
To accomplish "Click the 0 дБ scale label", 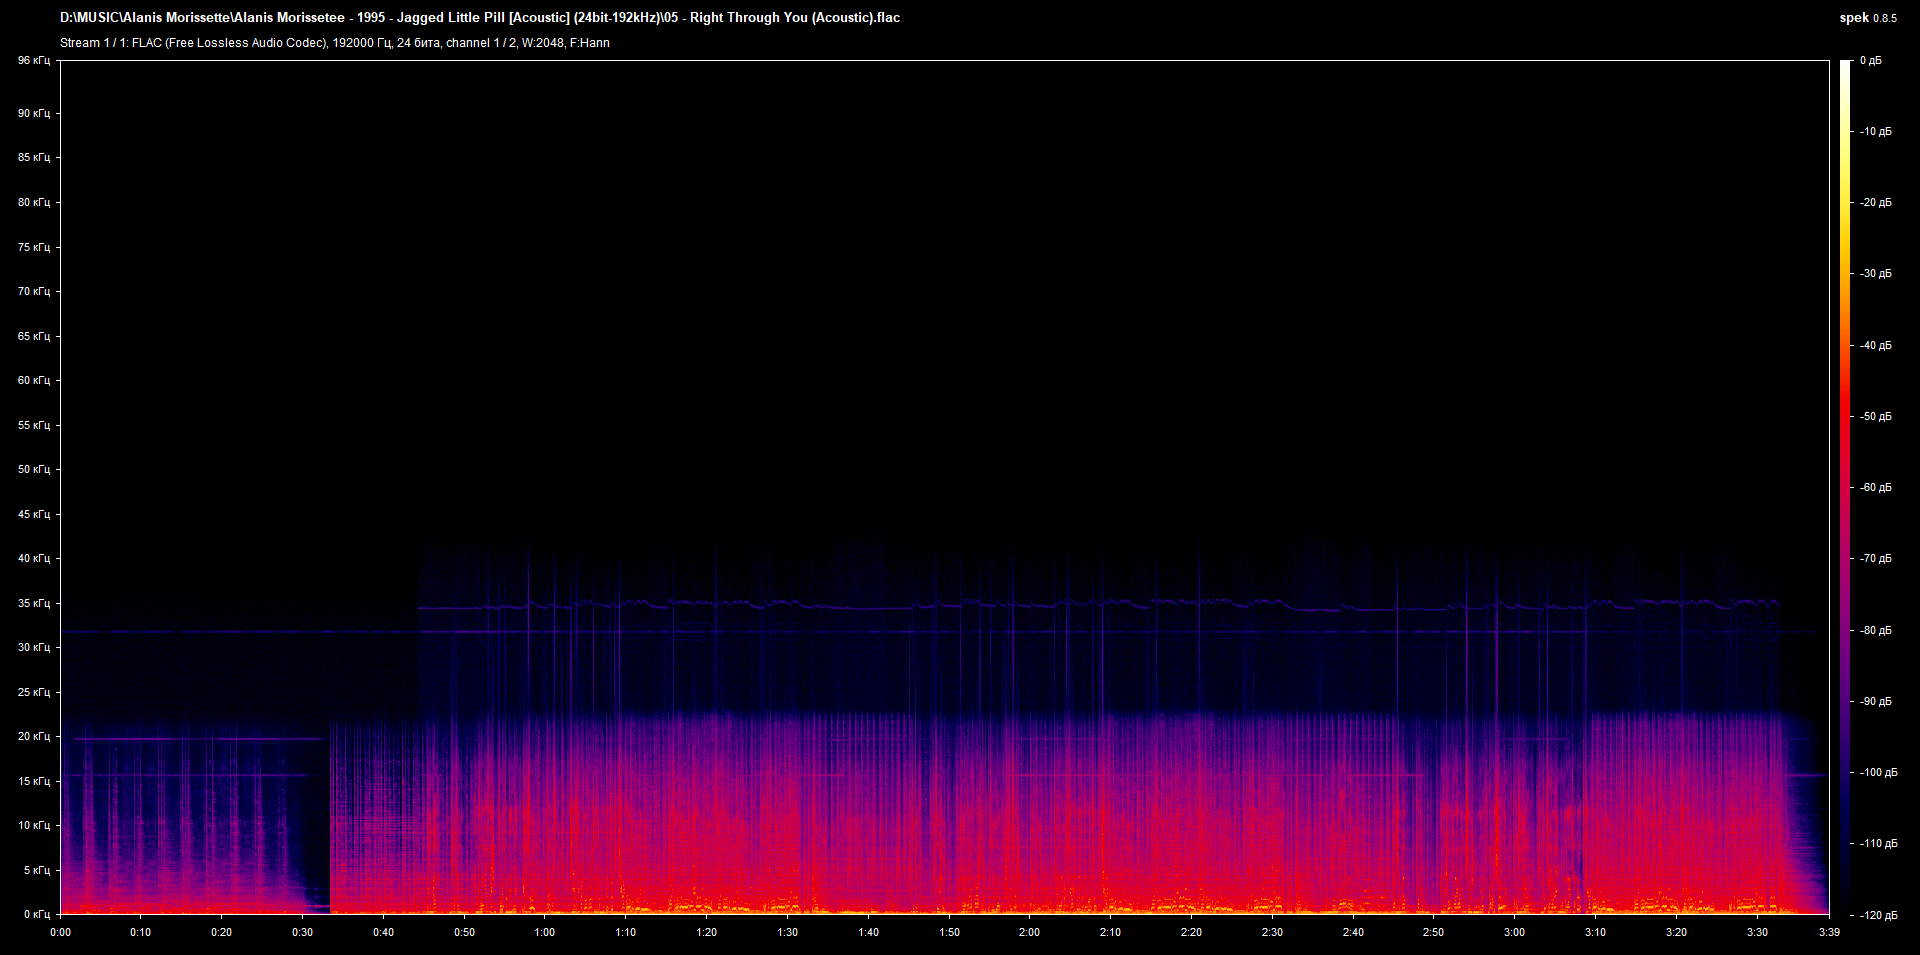I will coord(1871,61).
